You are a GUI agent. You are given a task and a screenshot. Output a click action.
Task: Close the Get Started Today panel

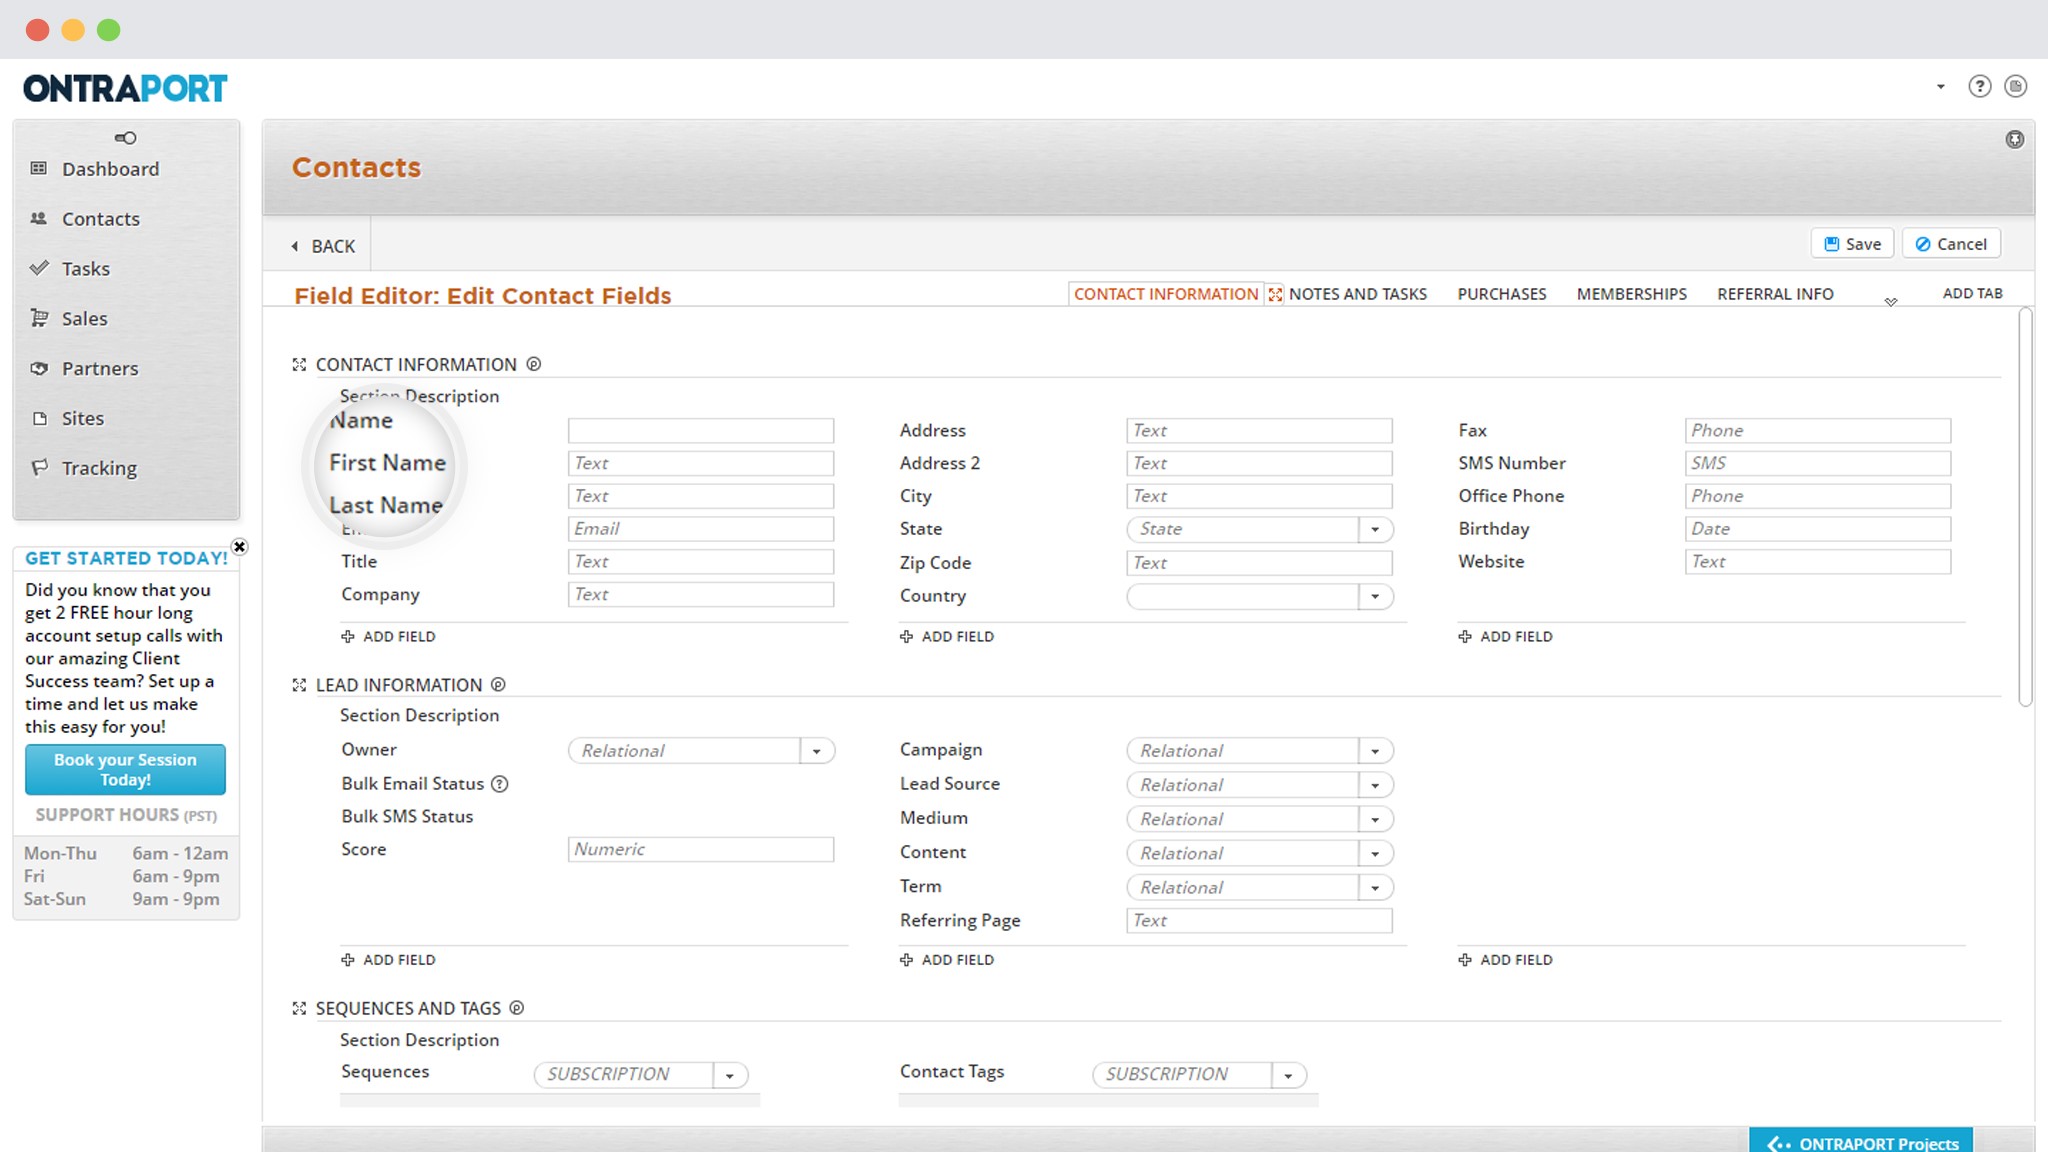pyautogui.click(x=239, y=547)
